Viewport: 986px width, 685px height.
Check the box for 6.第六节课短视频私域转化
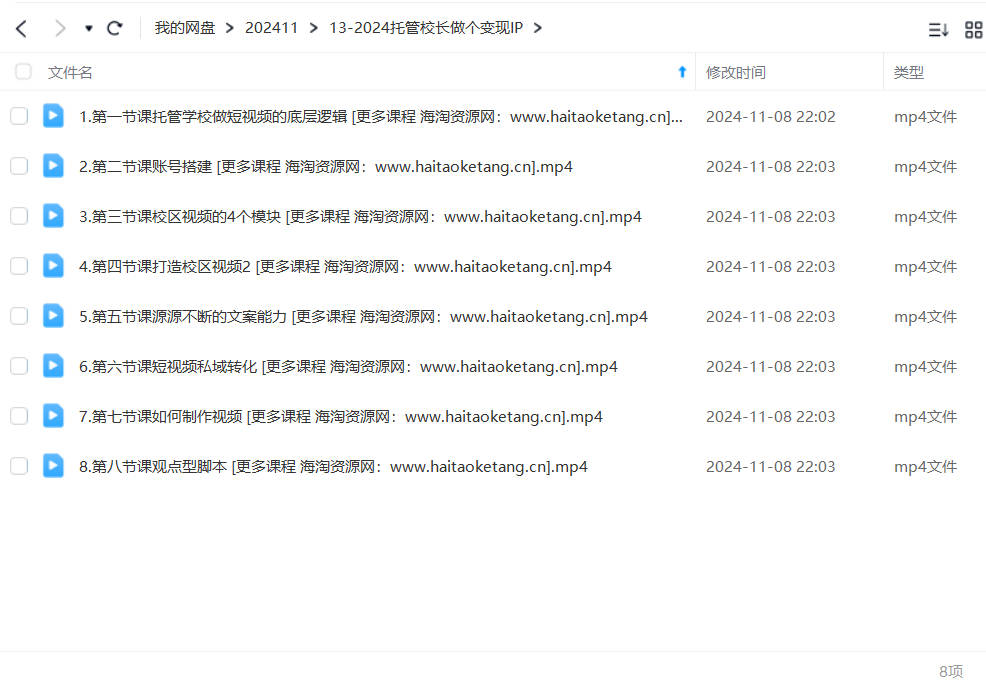tap(19, 366)
